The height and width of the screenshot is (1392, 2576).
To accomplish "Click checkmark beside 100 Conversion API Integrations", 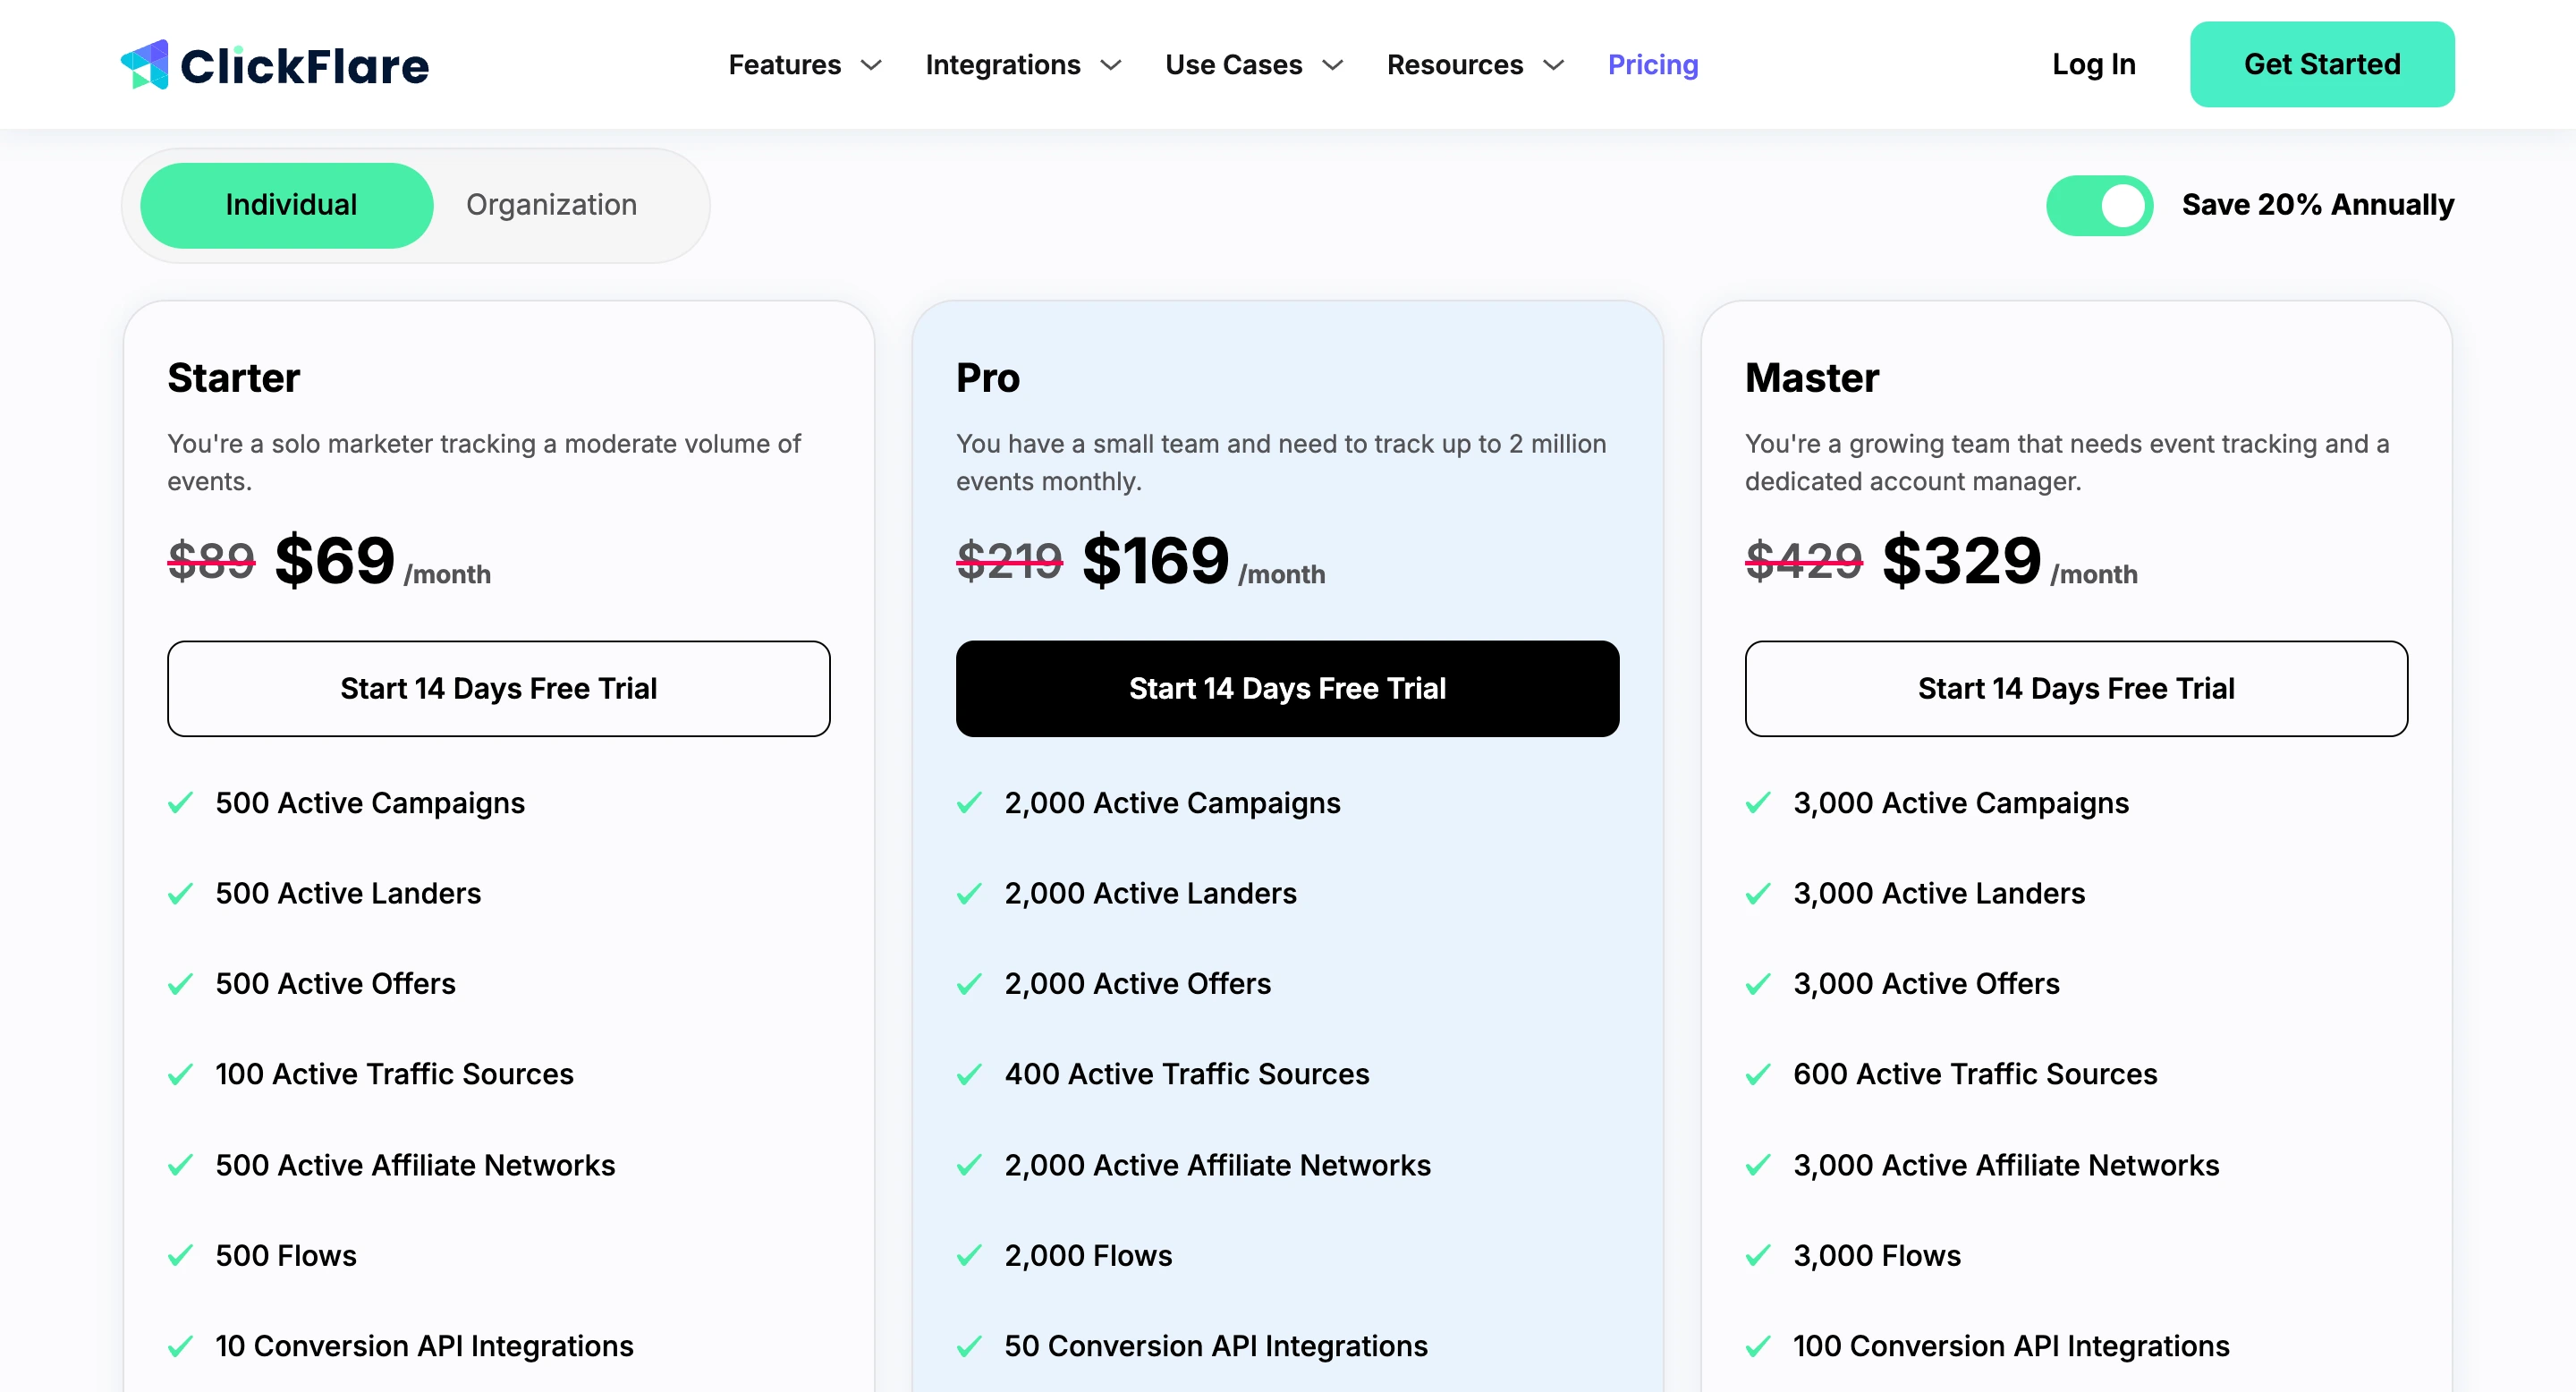I will [1758, 1347].
